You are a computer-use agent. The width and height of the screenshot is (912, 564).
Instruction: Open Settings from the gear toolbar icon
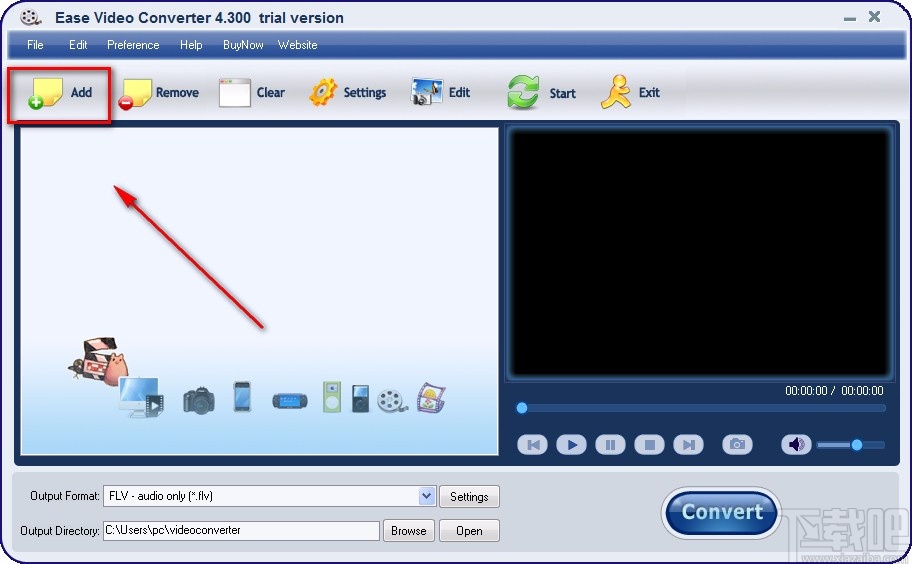pyautogui.click(x=347, y=93)
